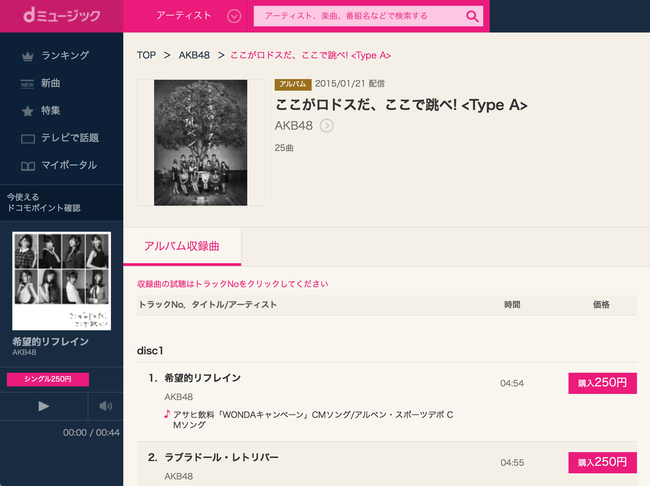Select the アルバム収録曲 tab
This screenshot has width=650, height=486.
(x=182, y=246)
